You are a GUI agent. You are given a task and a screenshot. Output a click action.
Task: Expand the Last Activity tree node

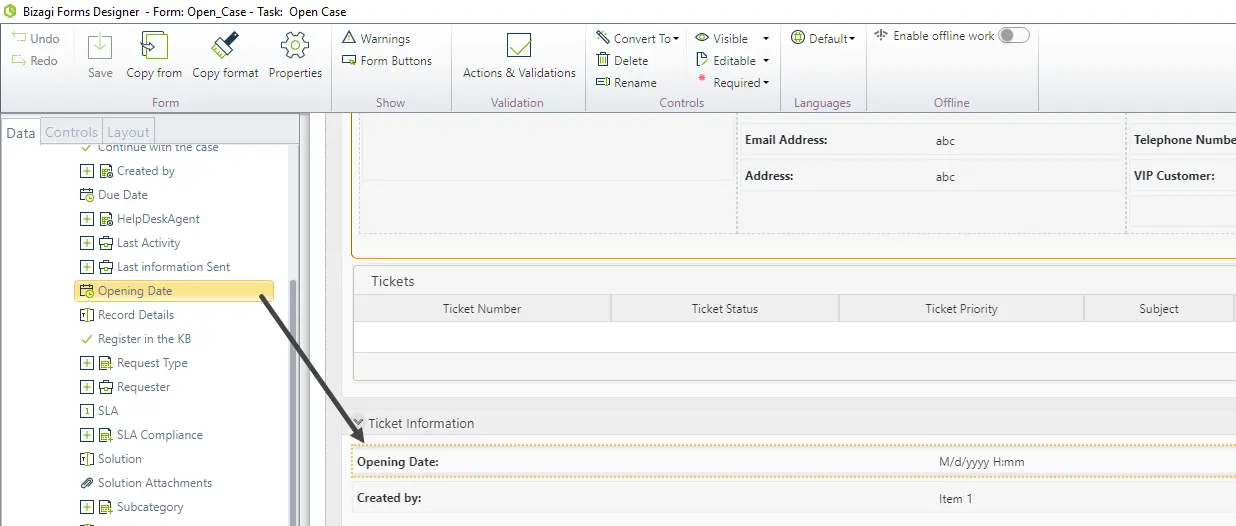tap(87, 243)
